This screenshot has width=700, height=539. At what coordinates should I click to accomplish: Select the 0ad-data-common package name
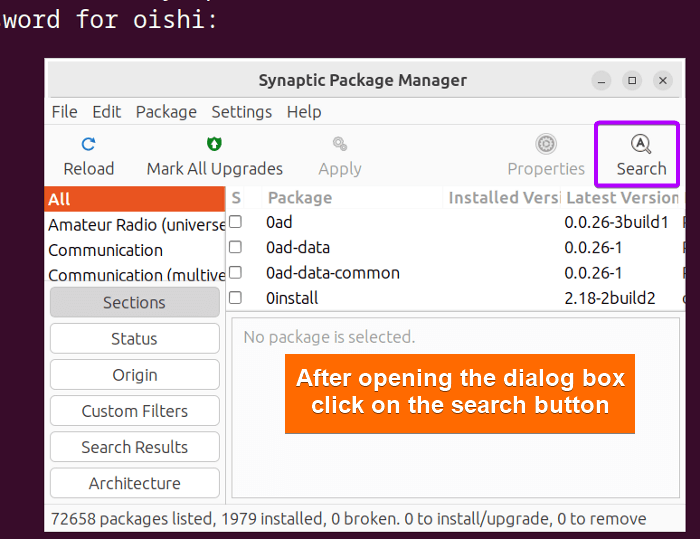click(x=333, y=273)
